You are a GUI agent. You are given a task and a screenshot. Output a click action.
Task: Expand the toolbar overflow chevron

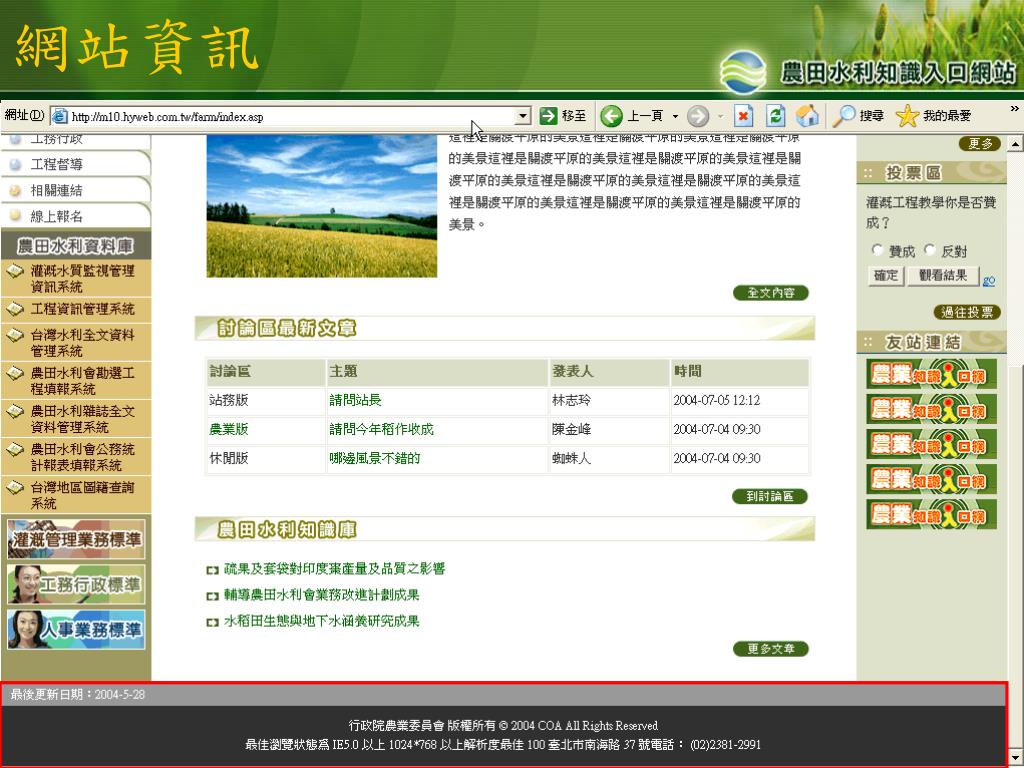click(x=1015, y=109)
